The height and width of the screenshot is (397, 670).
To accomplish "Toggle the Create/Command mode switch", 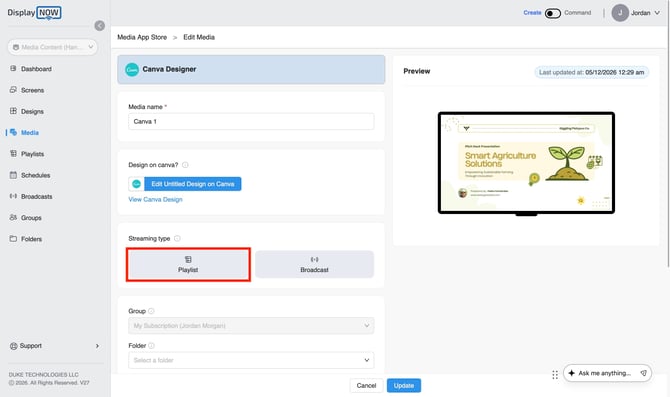I will [552, 13].
